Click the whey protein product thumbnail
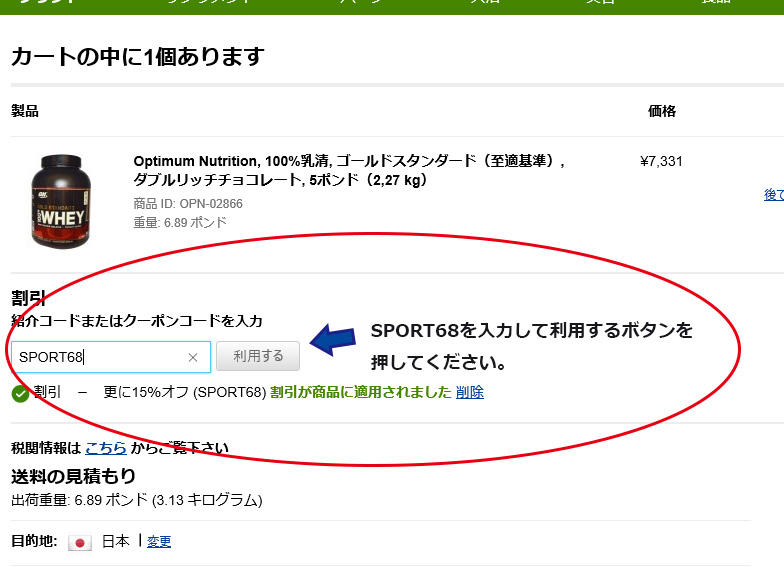784x567 pixels. [x=61, y=200]
